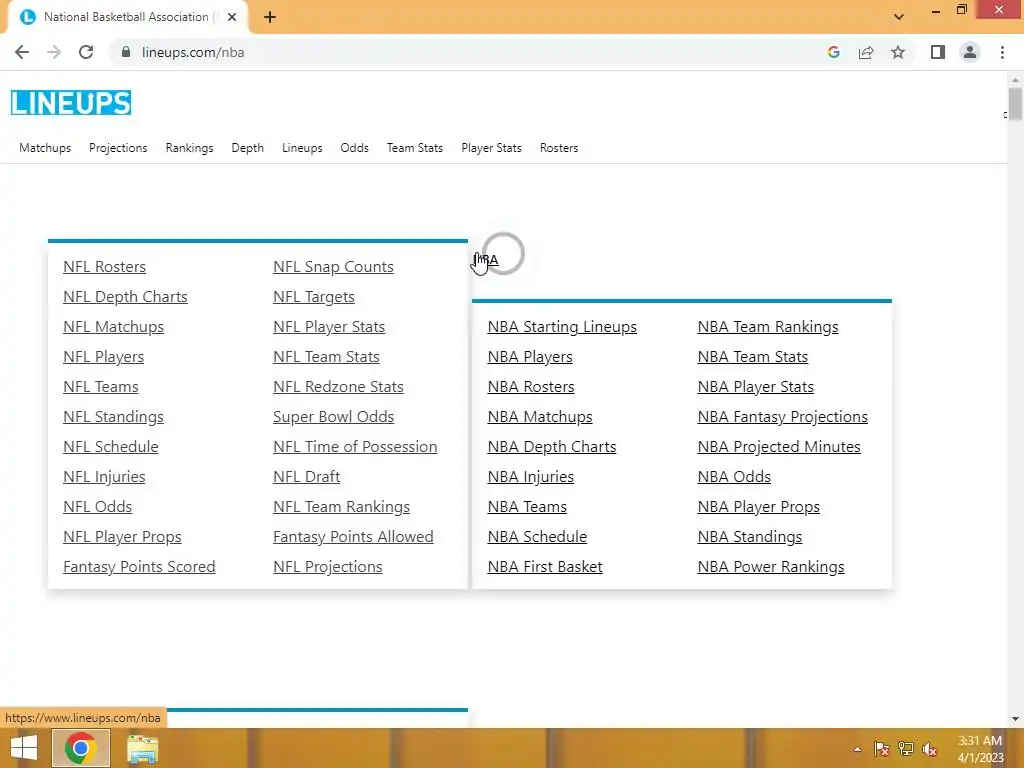Open NFL Time of Possession link
1024x768 pixels.
[355, 447]
